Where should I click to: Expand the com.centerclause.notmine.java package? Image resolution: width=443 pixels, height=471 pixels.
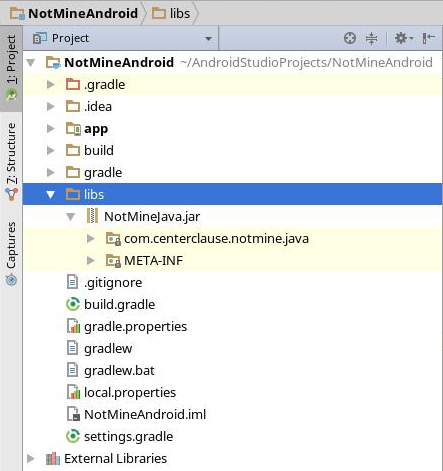click(90, 238)
